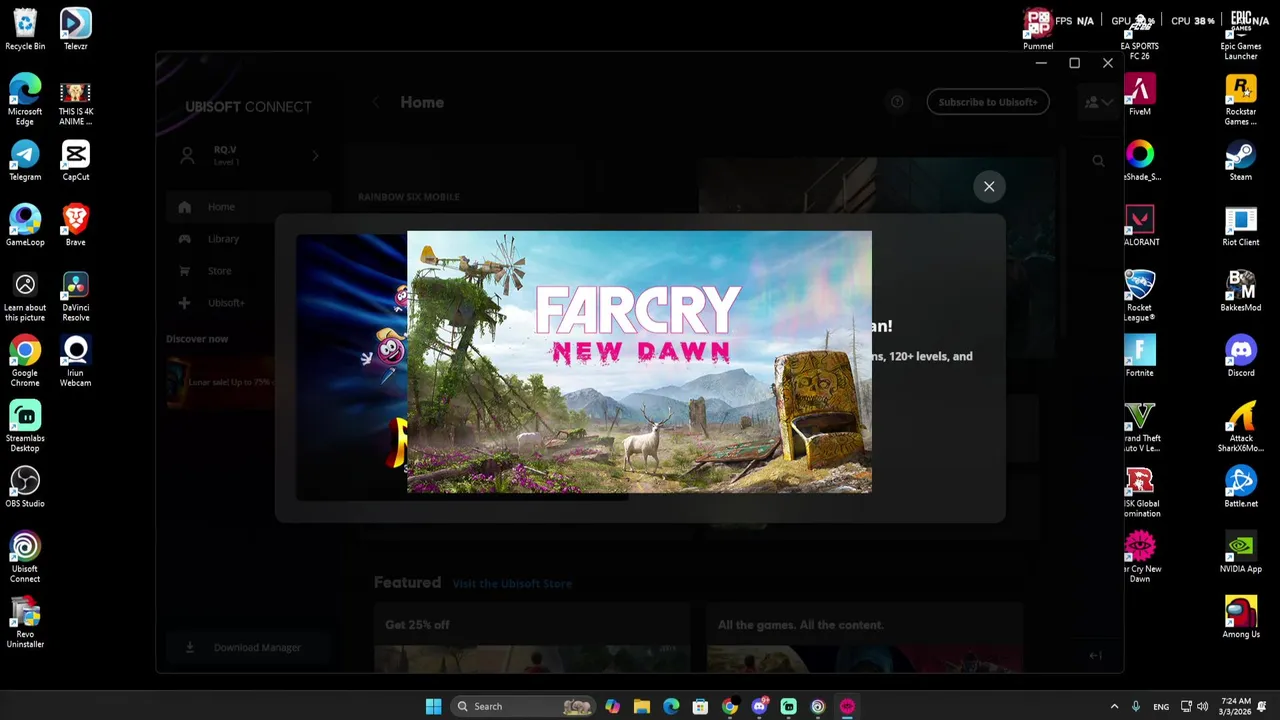The image size is (1280, 720).
Task: Open the Streamlabs Desktop shortcut
Action: click(x=25, y=427)
